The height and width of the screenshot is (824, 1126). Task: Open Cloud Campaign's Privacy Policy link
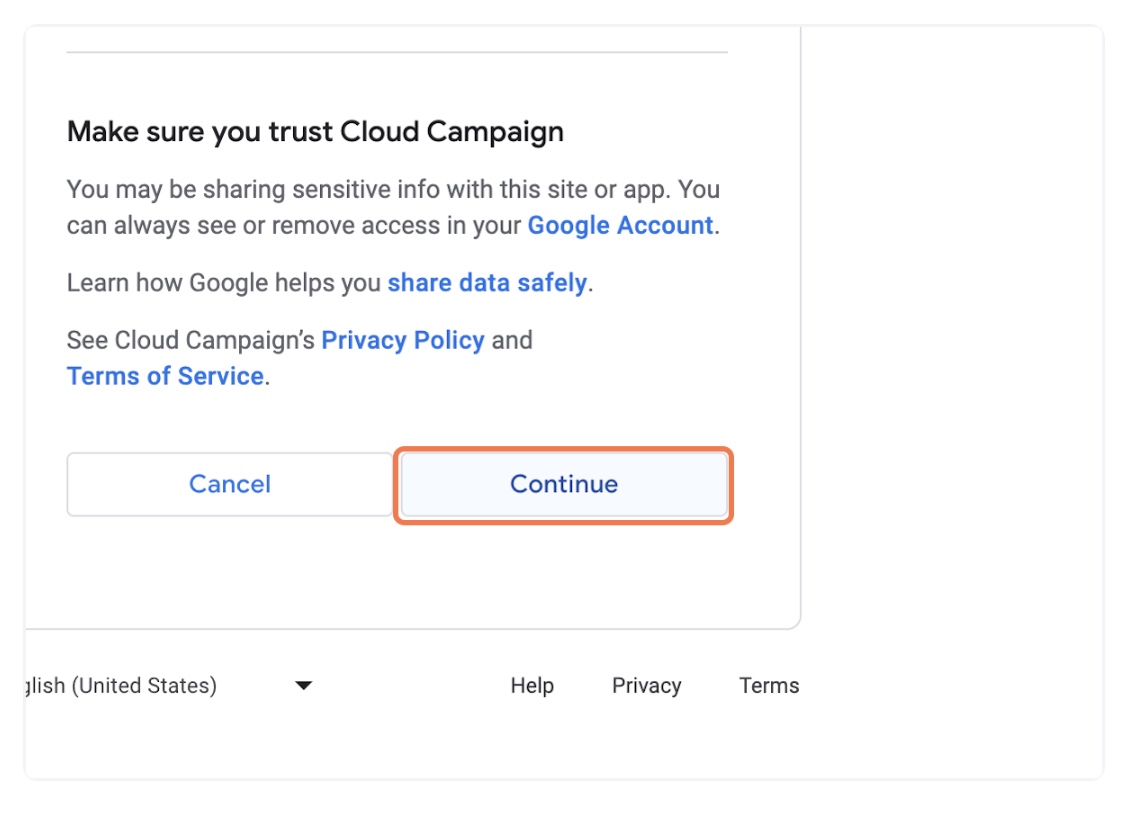point(403,340)
